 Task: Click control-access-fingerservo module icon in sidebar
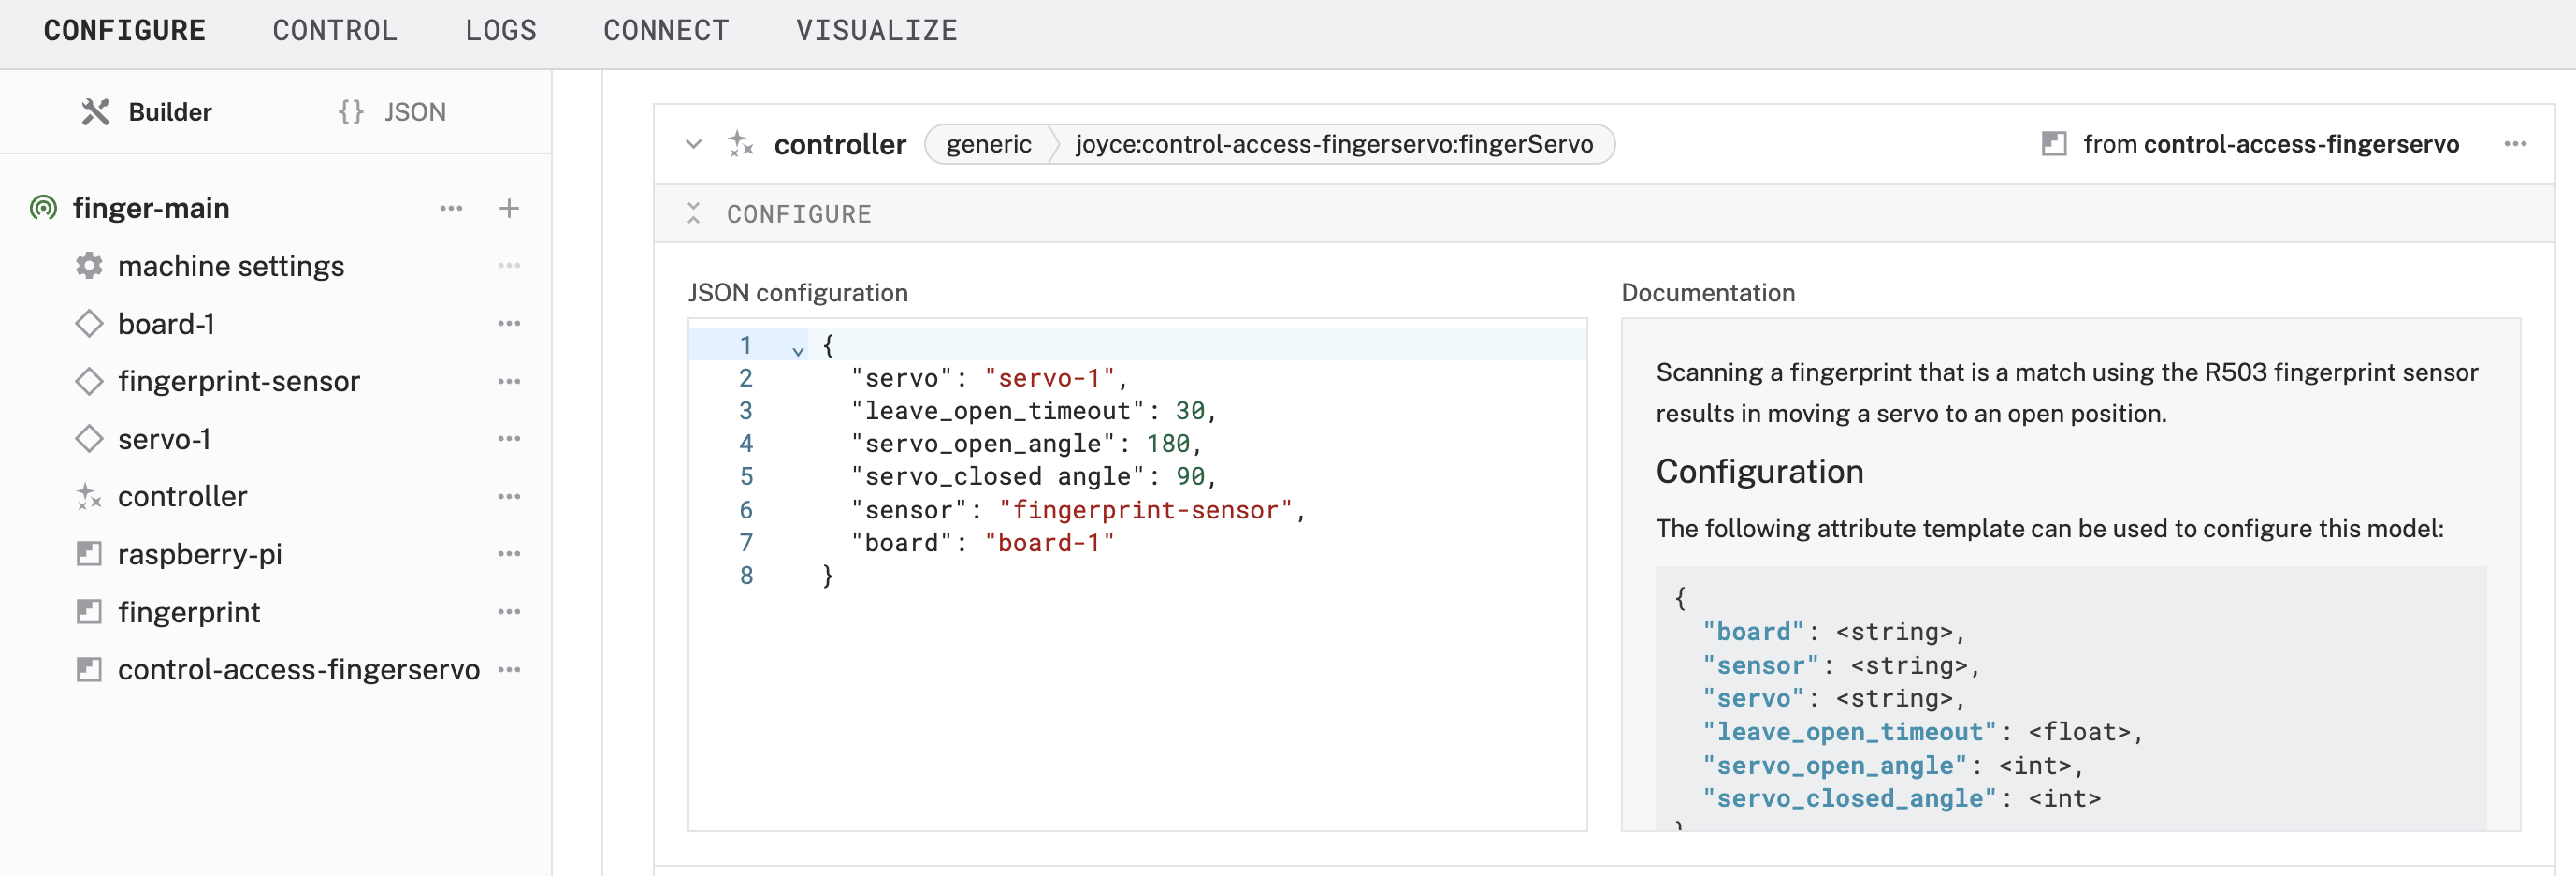(x=89, y=670)
